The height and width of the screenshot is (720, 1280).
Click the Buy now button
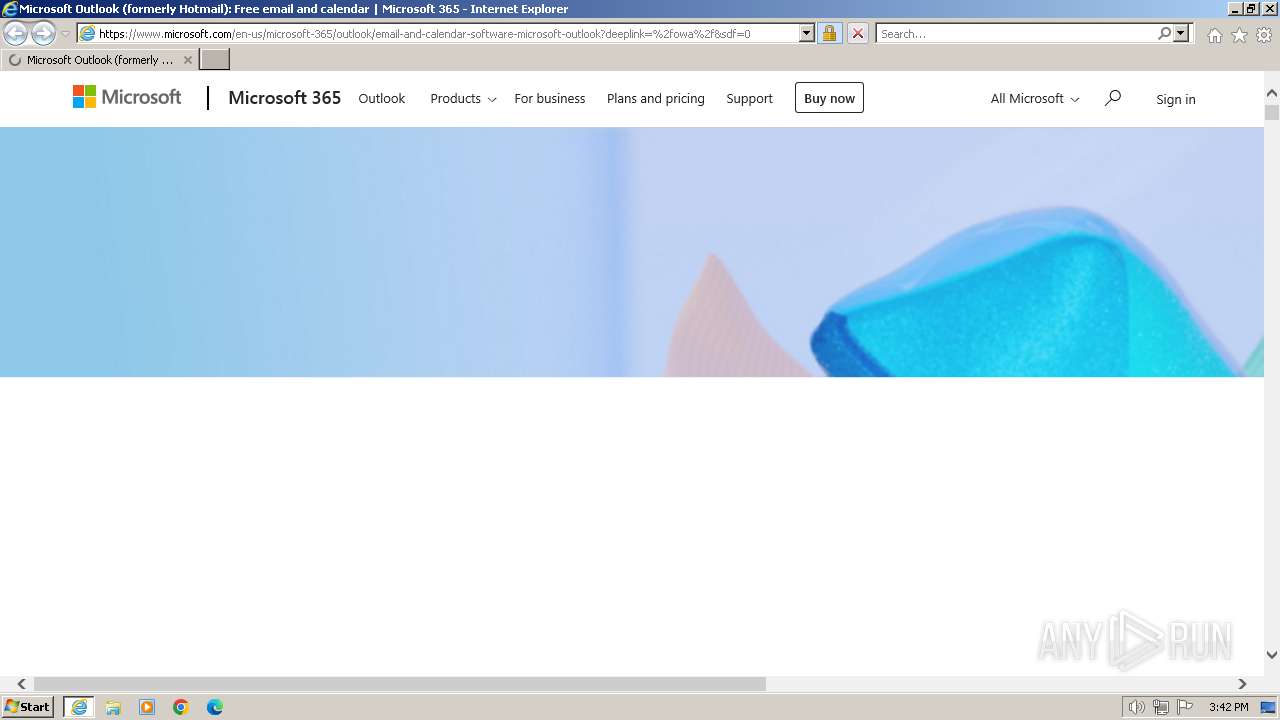[829, 98]
